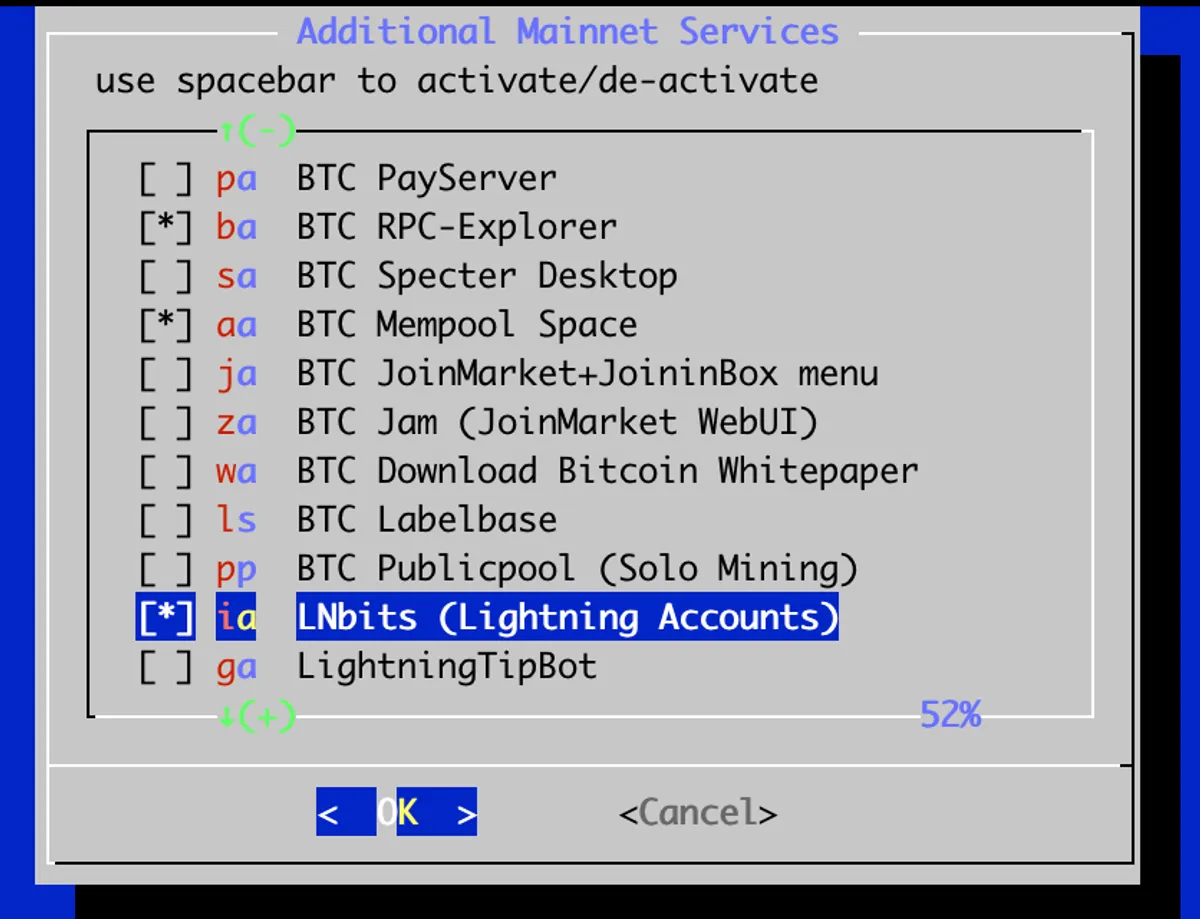This screenshot has width=1200, height=919.
Task: Click the scroll-up indicator above the list
Action: pos(258,130)
